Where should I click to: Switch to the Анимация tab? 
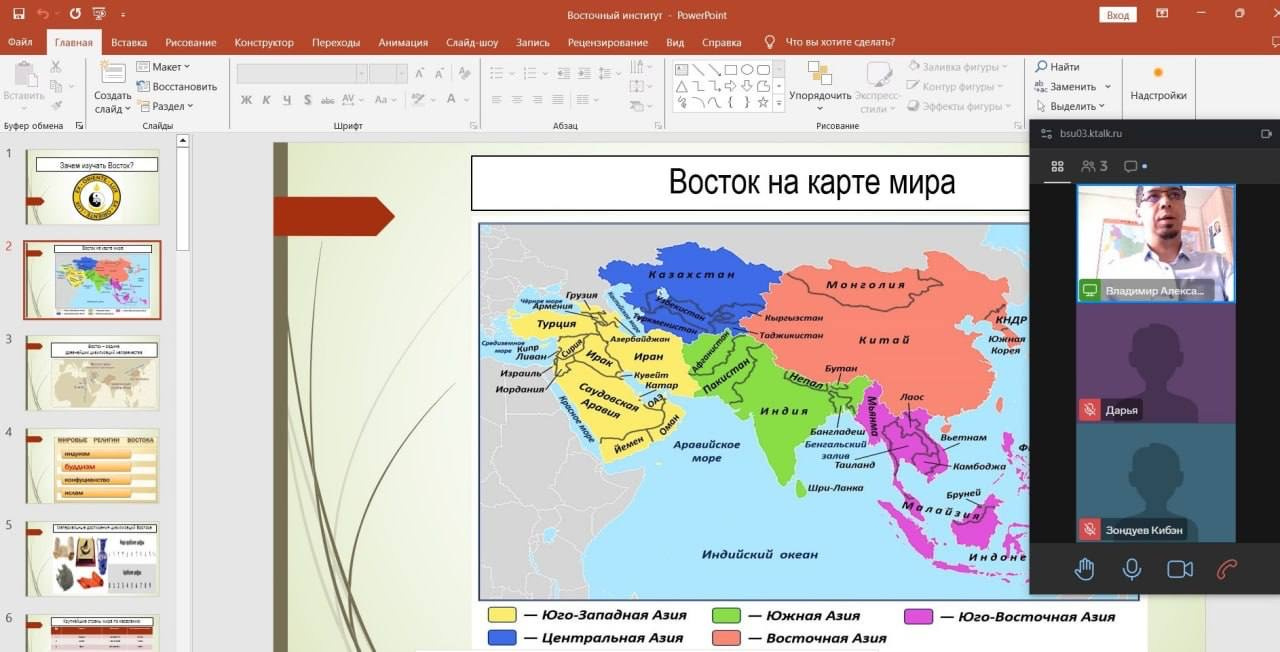[403, 42]
